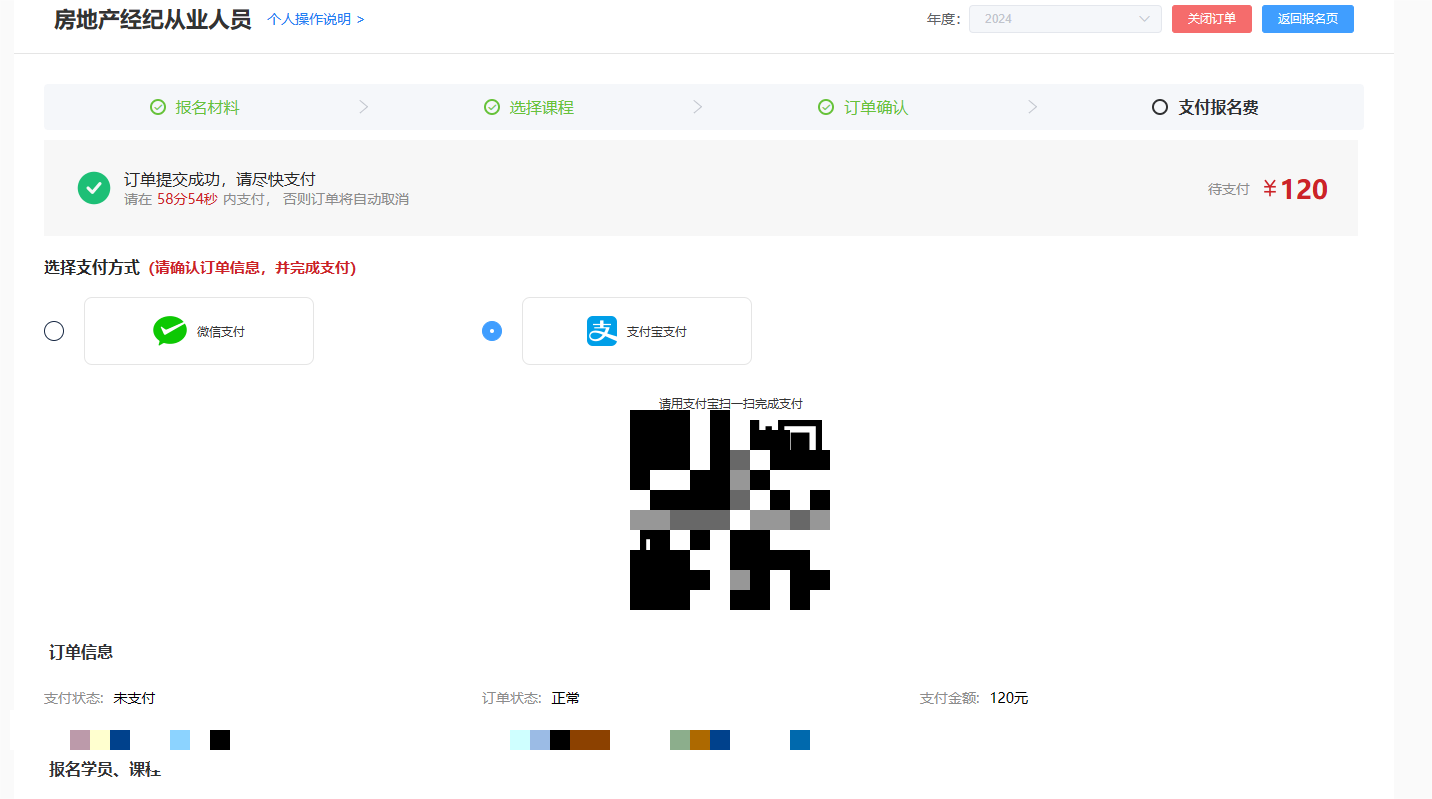Click the green success checkmark icon
The image size is (1432, 799).
click(x=94, y=187)
